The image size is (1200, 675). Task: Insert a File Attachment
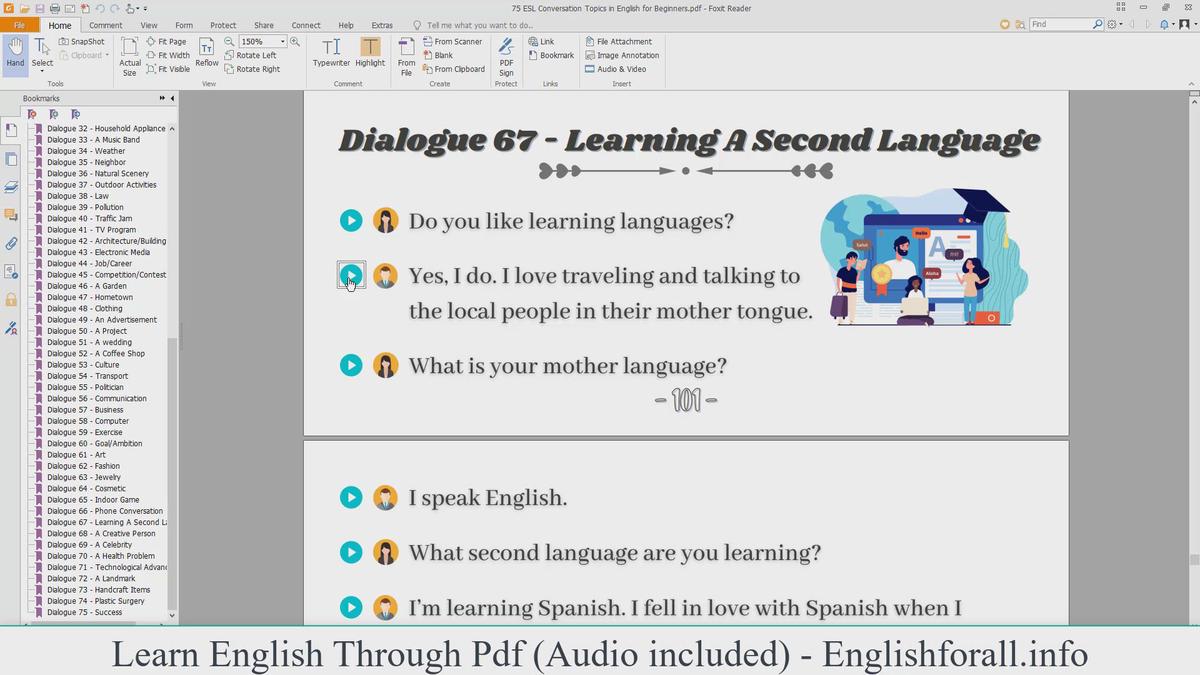(x=618, y=42)
